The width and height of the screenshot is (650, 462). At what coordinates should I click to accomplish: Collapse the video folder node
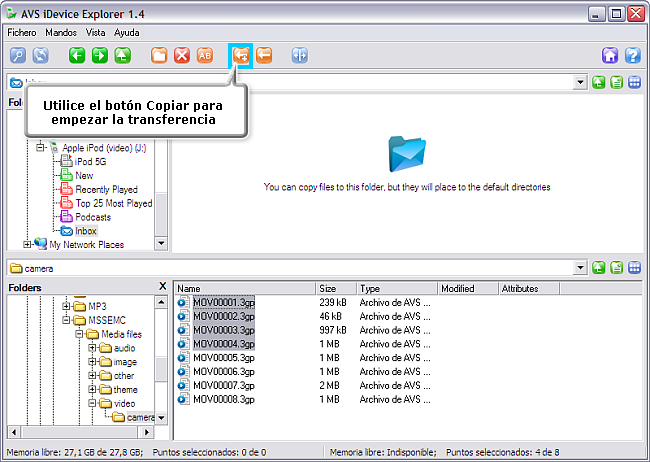(92, 403)
